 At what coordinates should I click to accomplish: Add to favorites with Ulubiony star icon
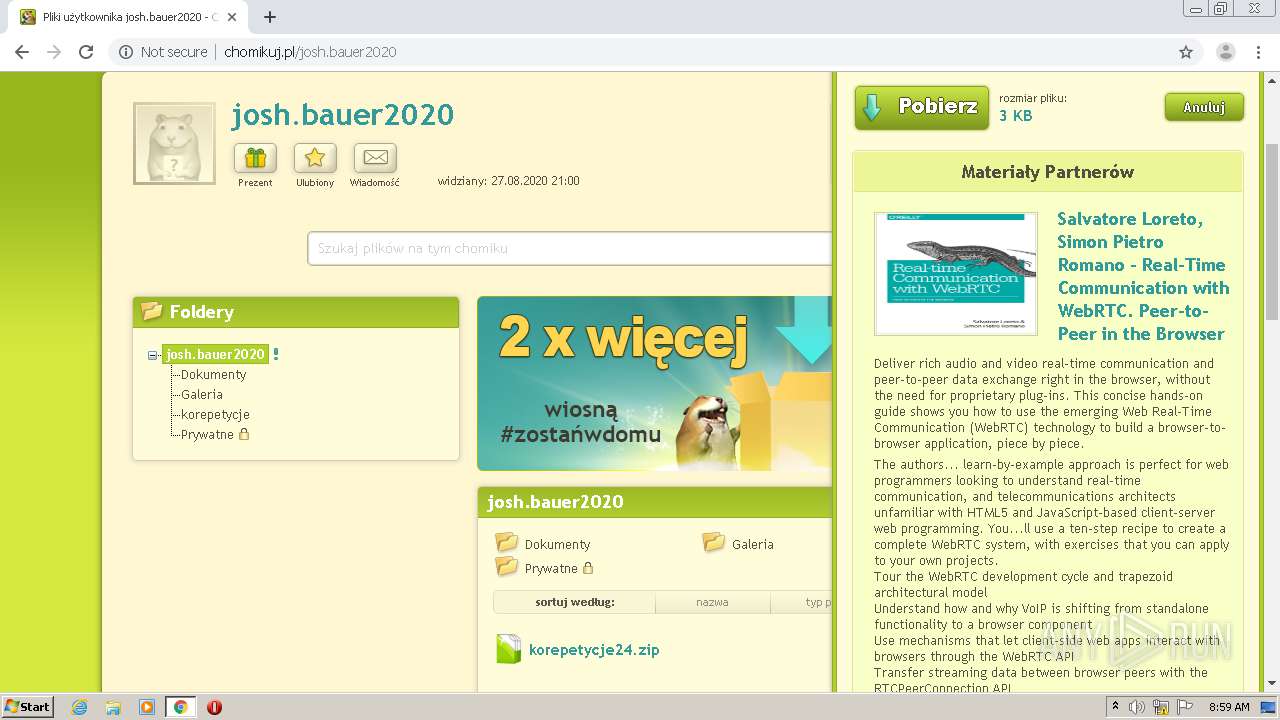pyautogui.click(x=315, y=158)
